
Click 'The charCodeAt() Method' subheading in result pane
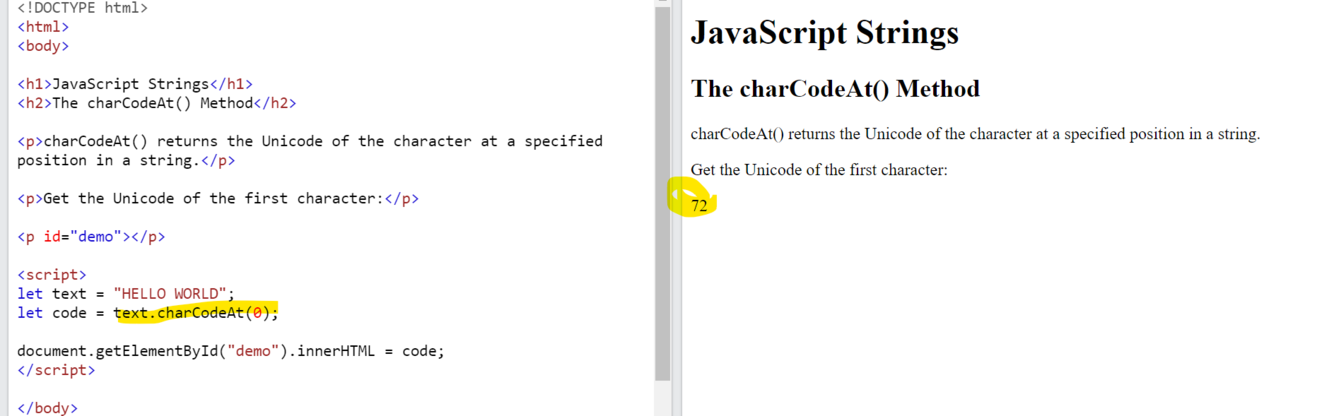coord(836,89)
